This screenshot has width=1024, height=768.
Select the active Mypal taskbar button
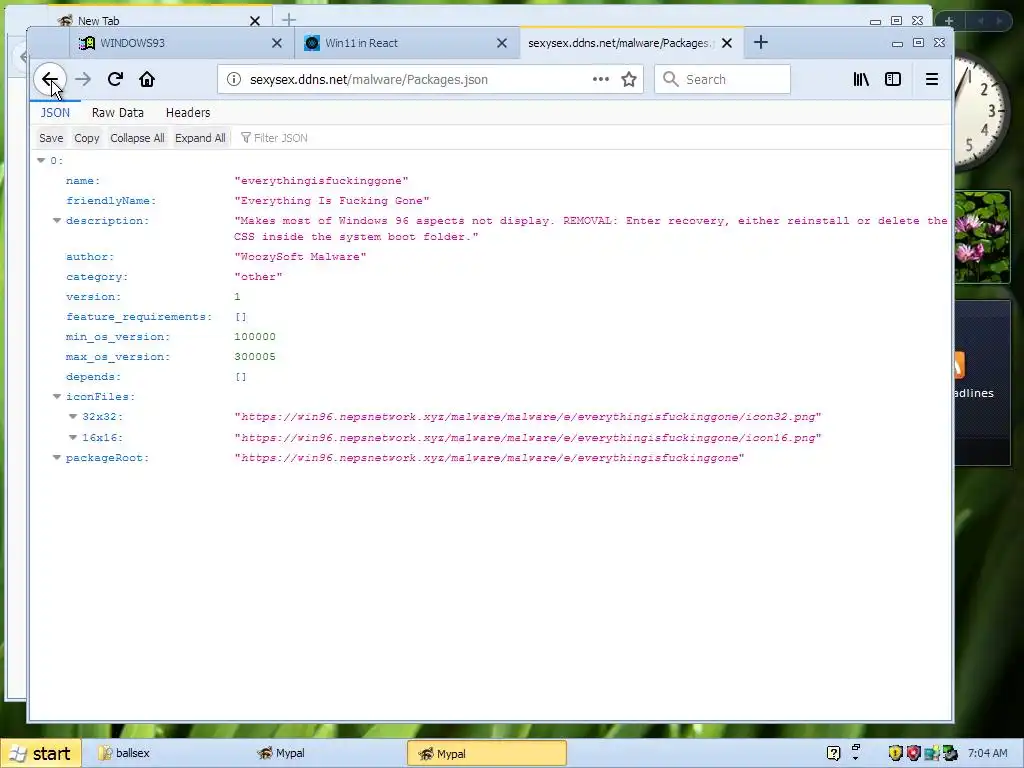pyautogui.click(x=487, y=754)
